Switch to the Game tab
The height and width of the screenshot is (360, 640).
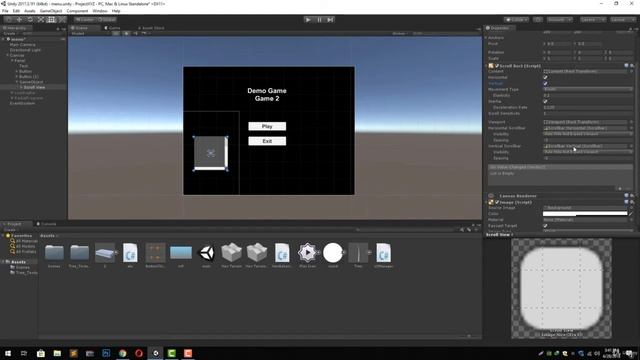[x=112, y=28]
